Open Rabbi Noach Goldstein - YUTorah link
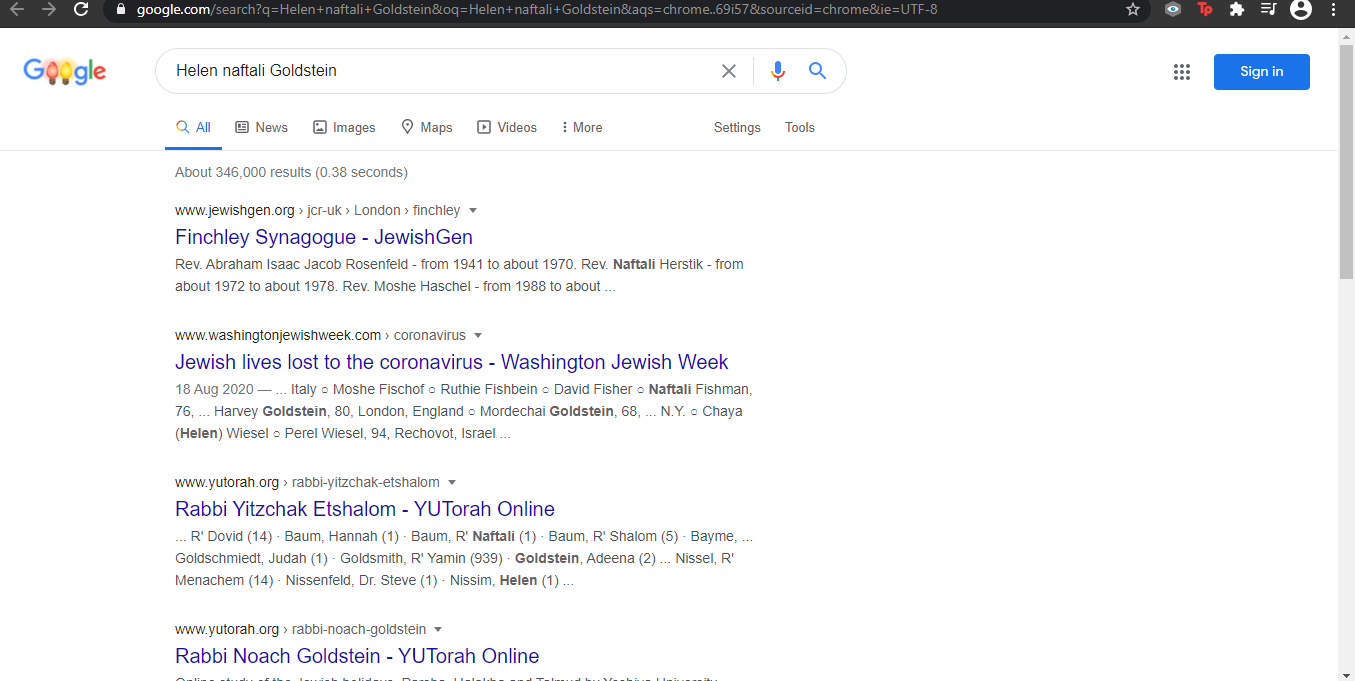1355x681 pixels. 357,656
